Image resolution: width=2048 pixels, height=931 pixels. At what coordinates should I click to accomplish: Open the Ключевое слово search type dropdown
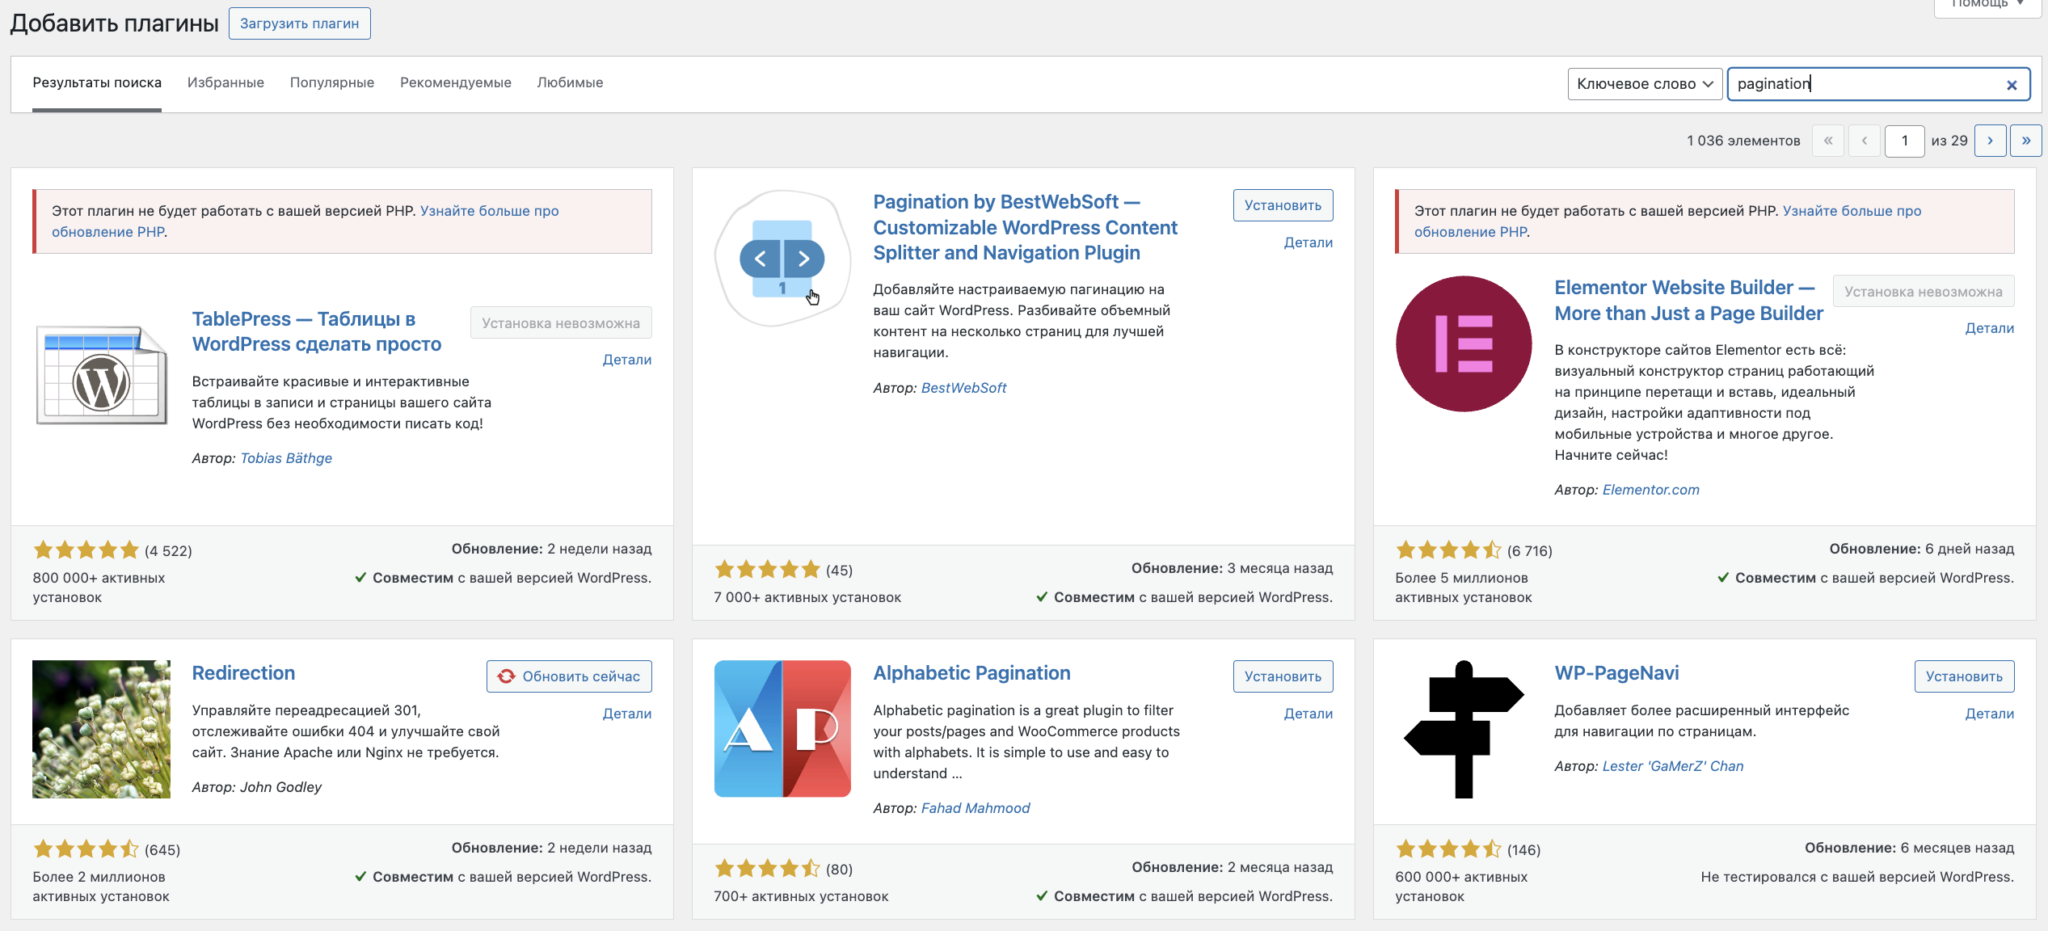[1644, 84]
